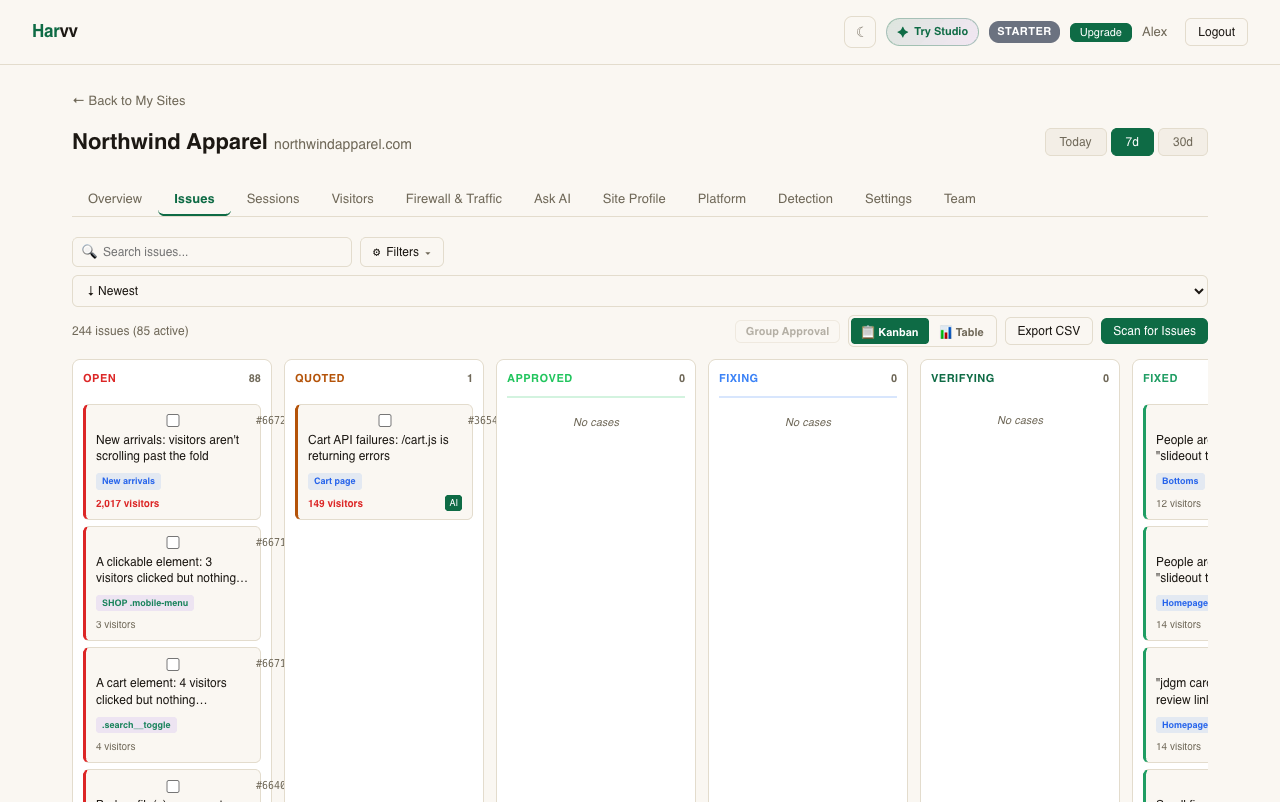Open the Visitors tab
Screen dimensions: 1280x802
click(x=353, y=199)
